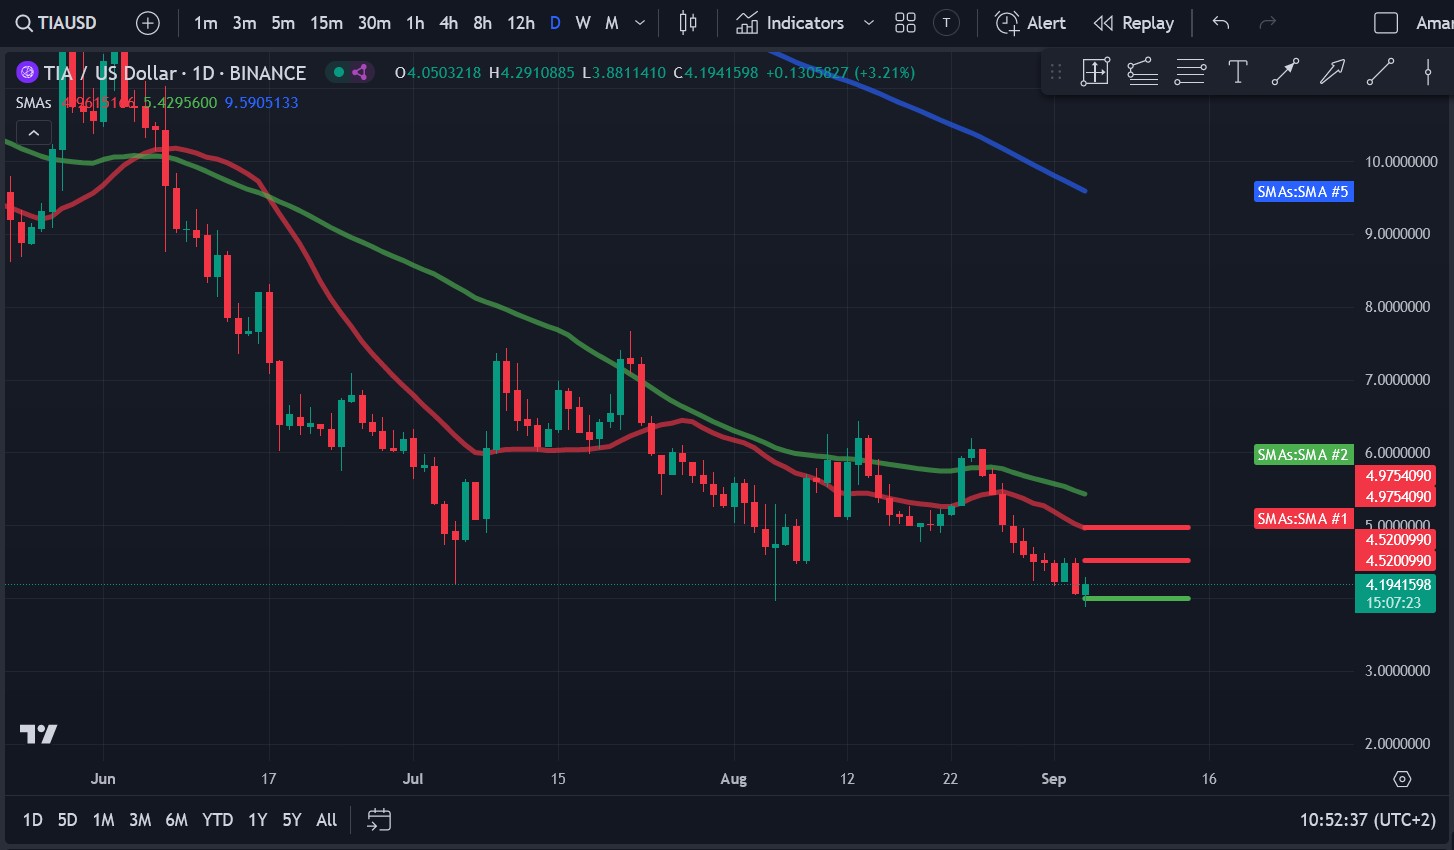Select the YTD date range
The height and width of the screenshot is (850, 1454).
[217, 820]
